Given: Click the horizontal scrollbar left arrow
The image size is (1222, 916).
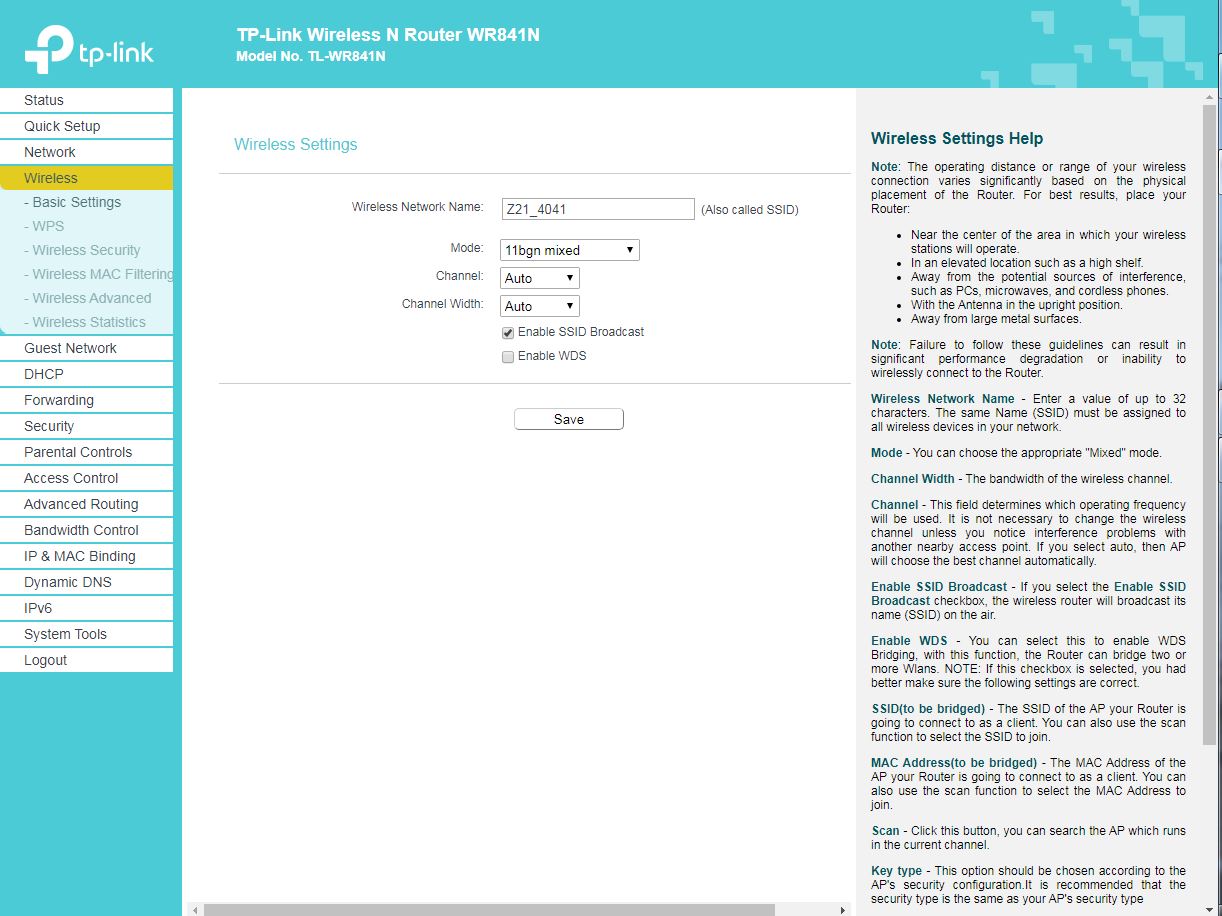Looking at the screenshot, I should [x=195, y=910].
